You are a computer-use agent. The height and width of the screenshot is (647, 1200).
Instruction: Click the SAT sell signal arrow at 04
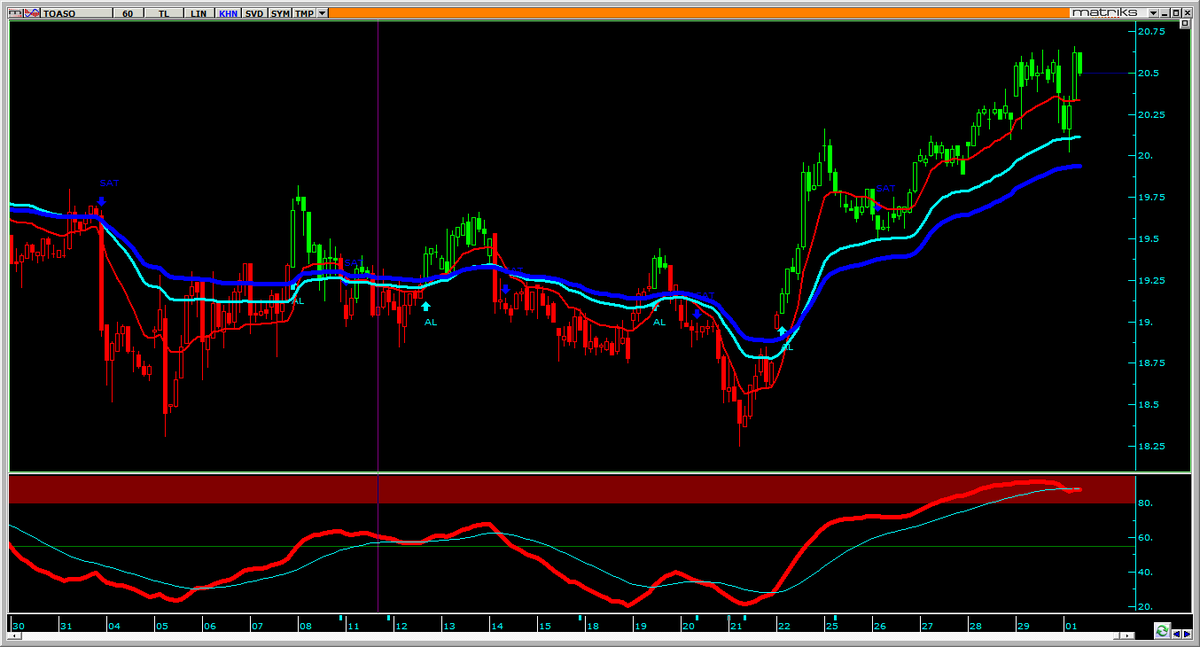[x=102, y=201]
